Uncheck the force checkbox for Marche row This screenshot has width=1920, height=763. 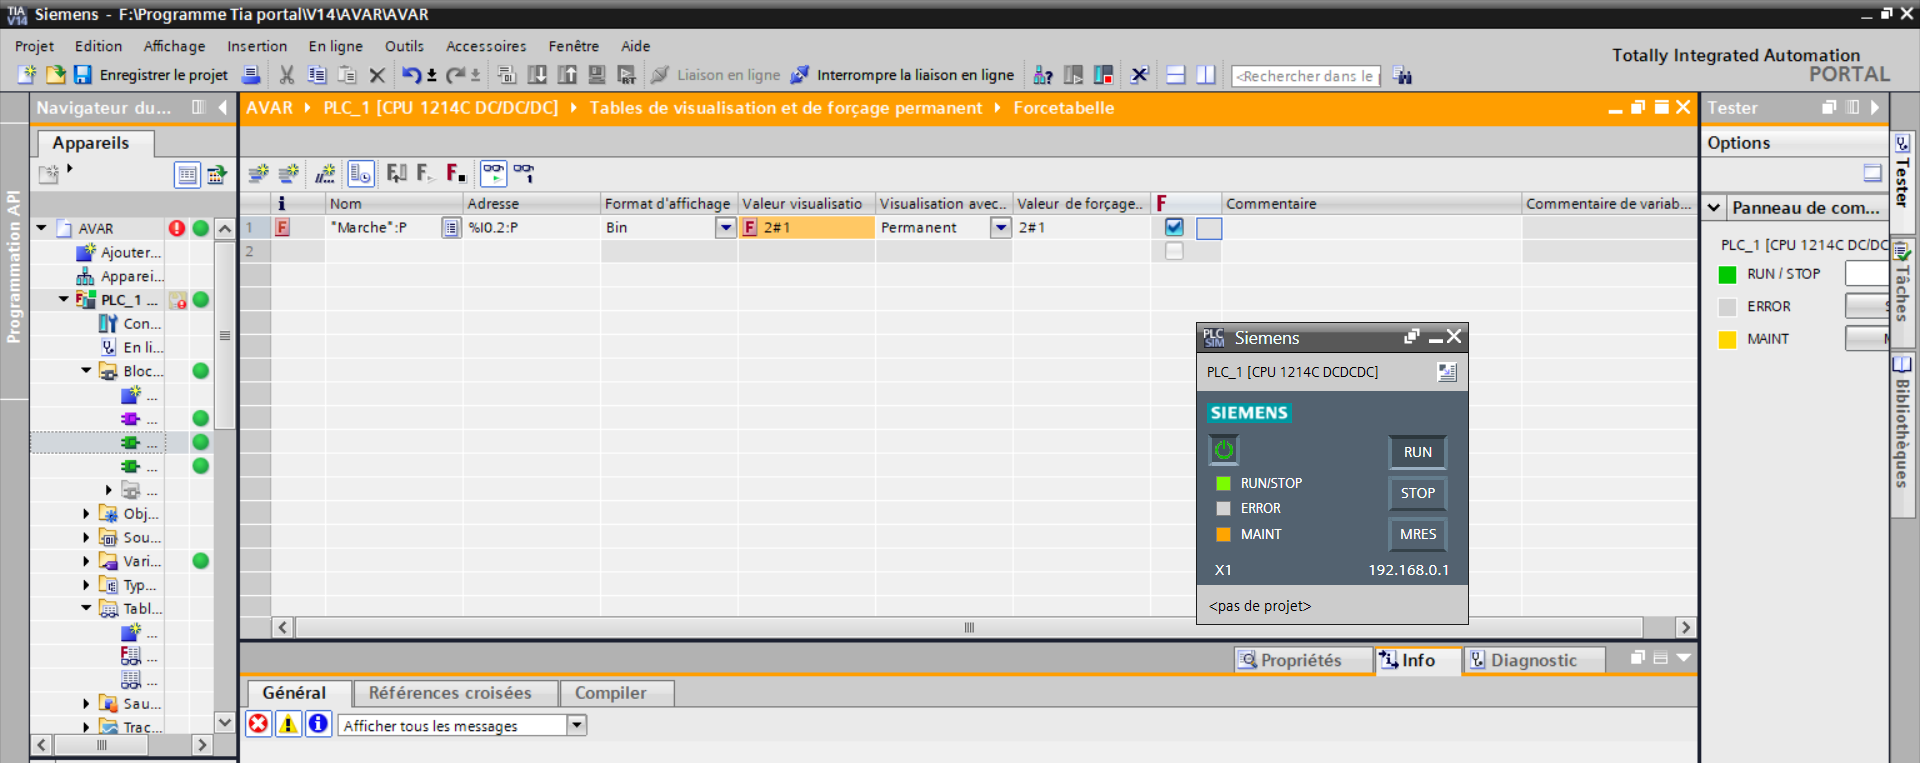tap(1174, 228)
